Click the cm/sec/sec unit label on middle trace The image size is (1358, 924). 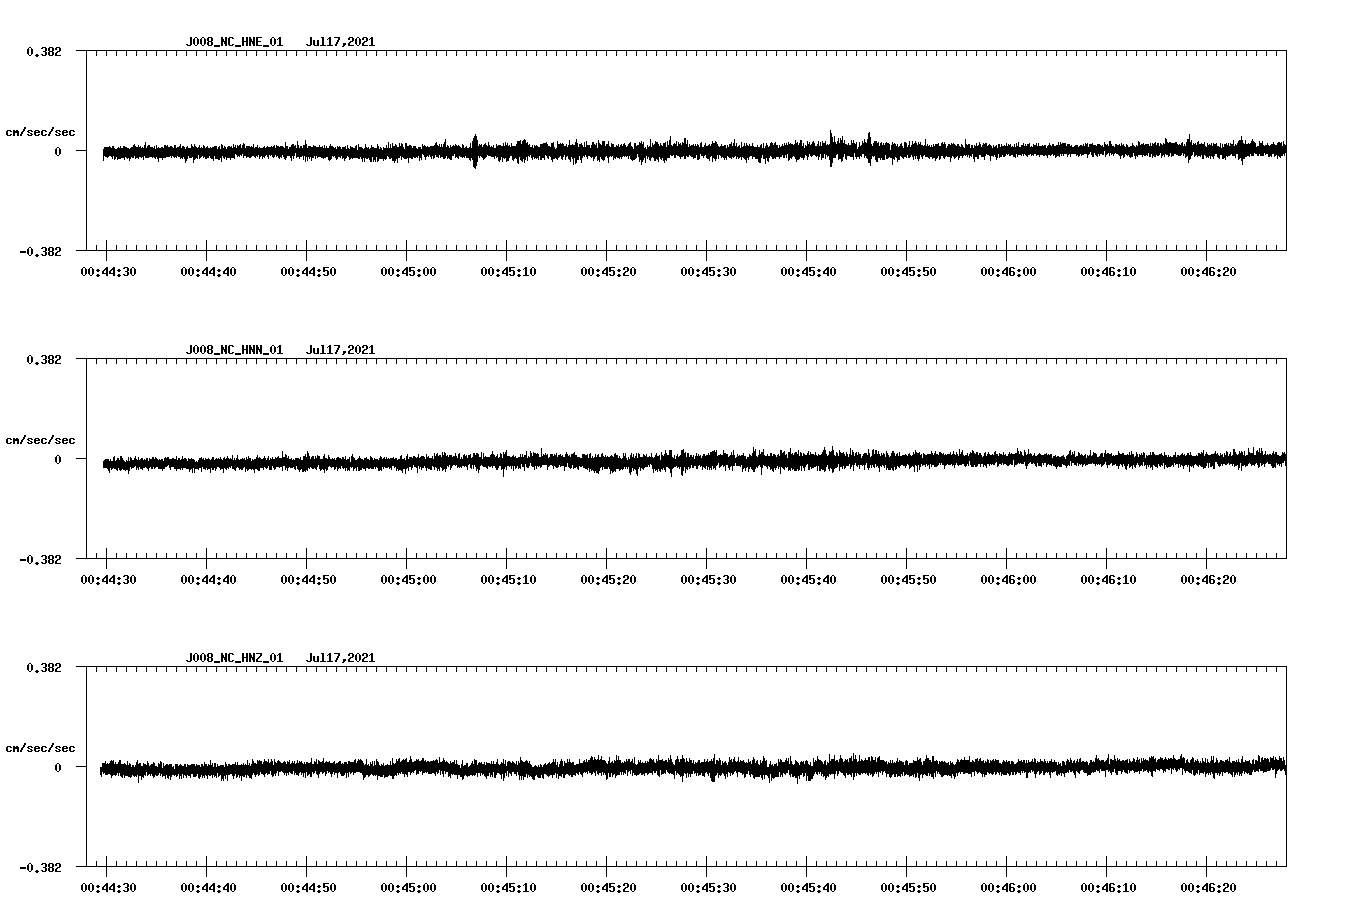pos(41,438)
